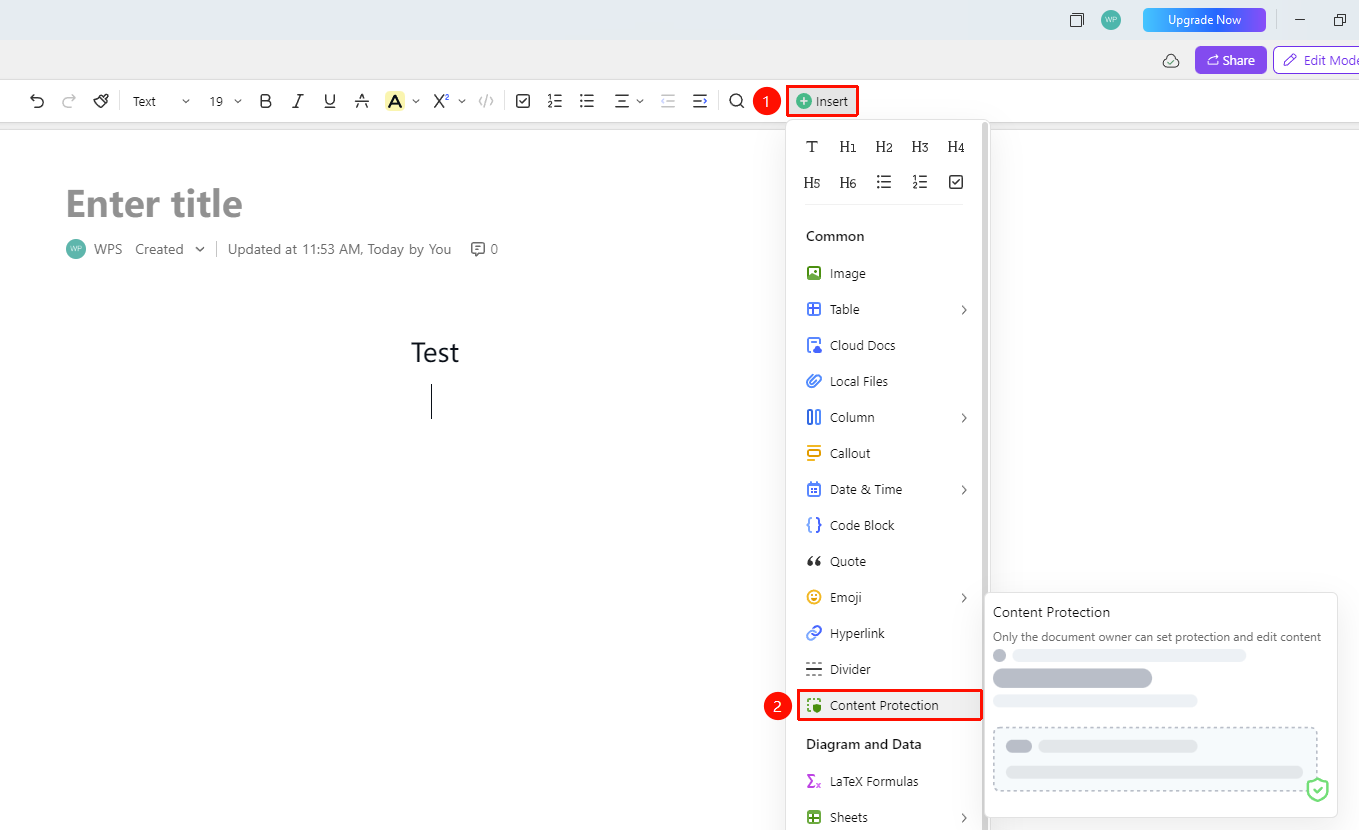This screenshot has height=830, width=1359.
Task: Click the Enter title field
Action: point(154,204)
